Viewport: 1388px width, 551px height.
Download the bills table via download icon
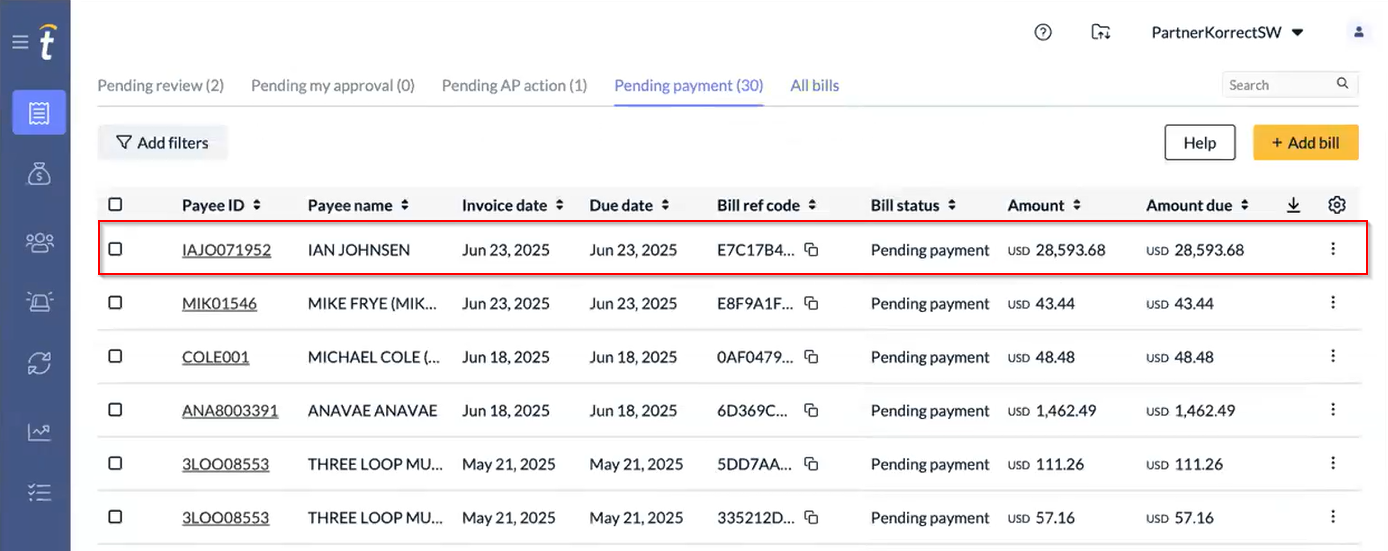1293,205
